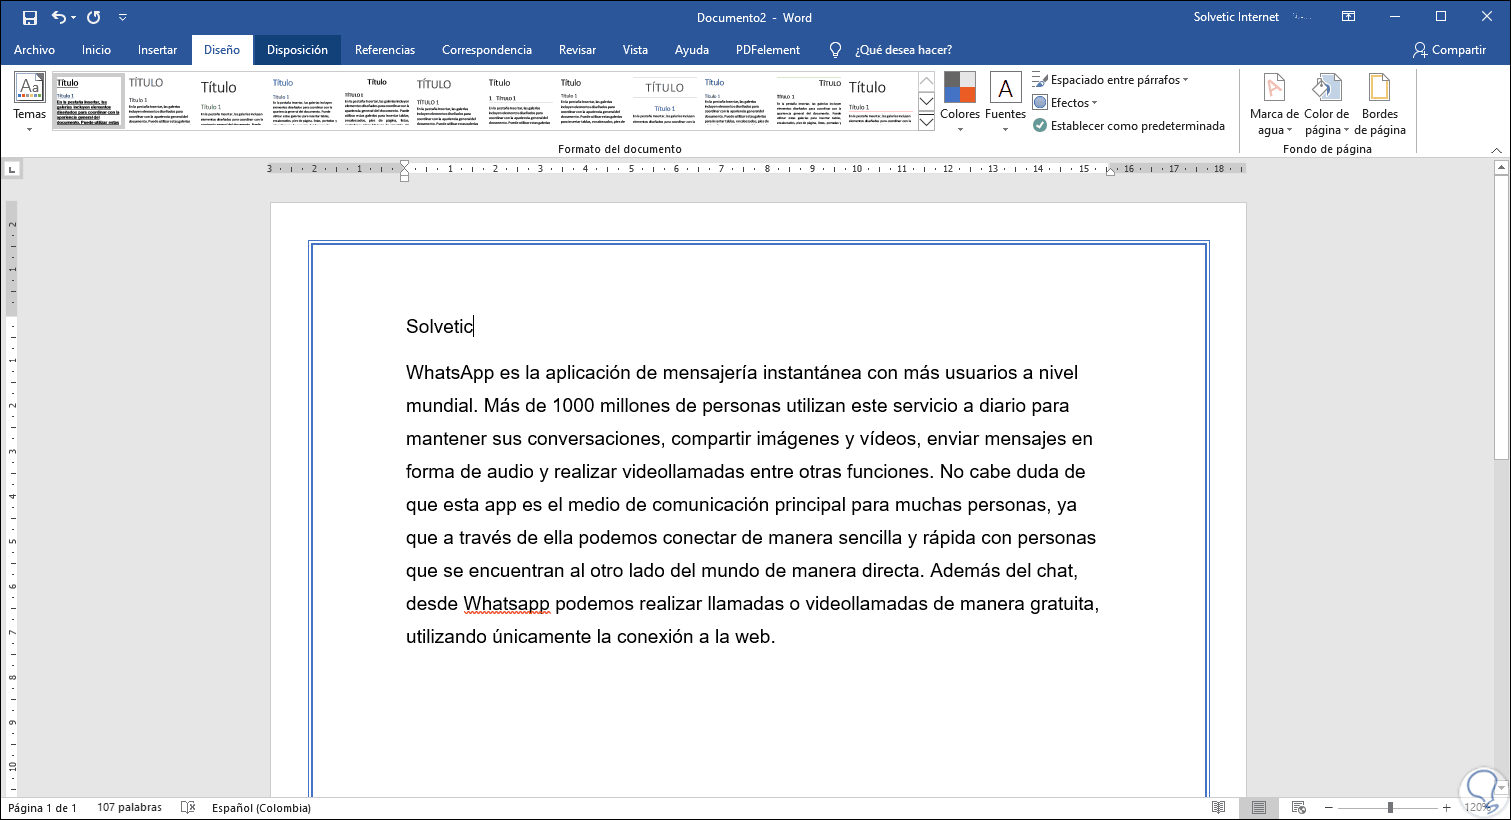
Task: Click the scroll up arrow of vertical scrollbar
Action: 1501,169
